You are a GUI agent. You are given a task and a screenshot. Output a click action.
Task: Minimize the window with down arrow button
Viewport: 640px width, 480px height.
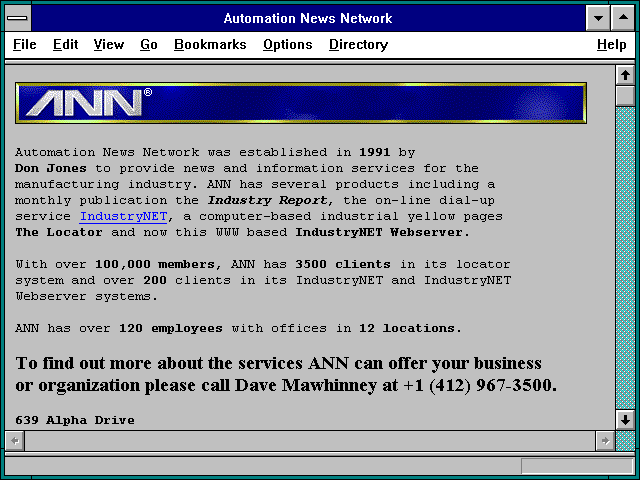598,18
